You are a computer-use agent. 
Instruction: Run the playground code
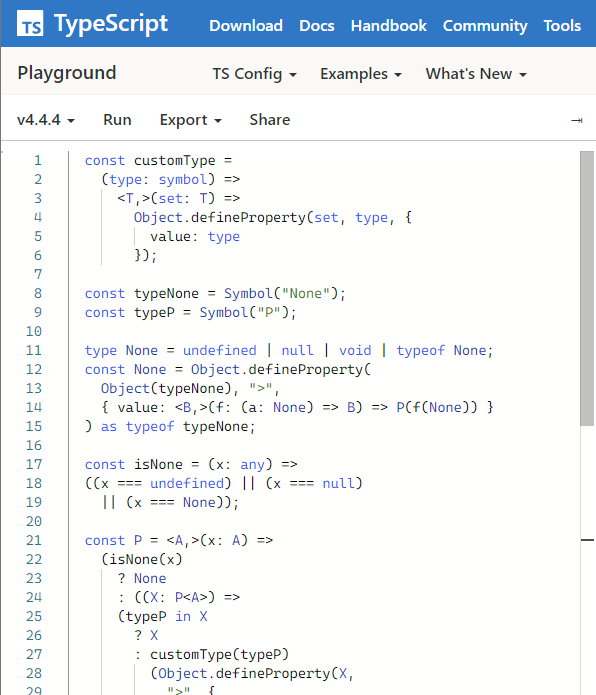(x=117, y=120)
